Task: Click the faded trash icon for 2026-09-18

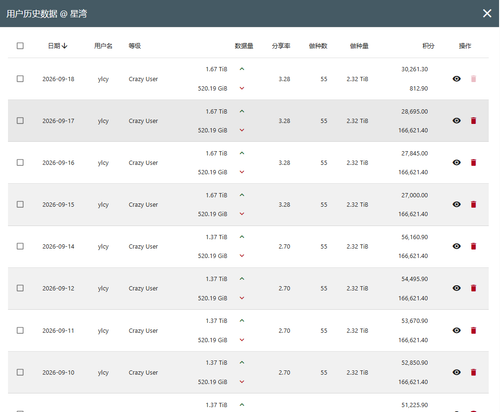Action: [473, 79]
